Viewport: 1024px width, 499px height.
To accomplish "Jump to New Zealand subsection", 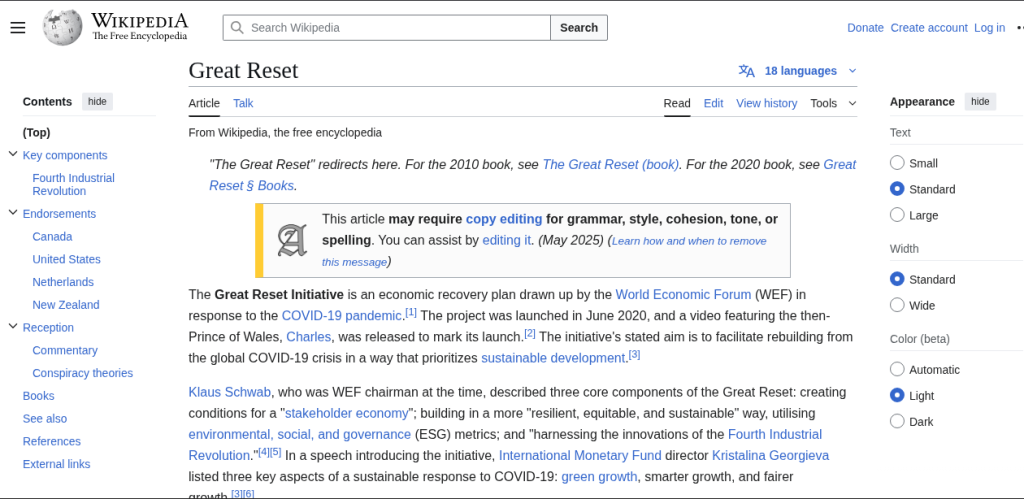I will (x=66, y=304).
